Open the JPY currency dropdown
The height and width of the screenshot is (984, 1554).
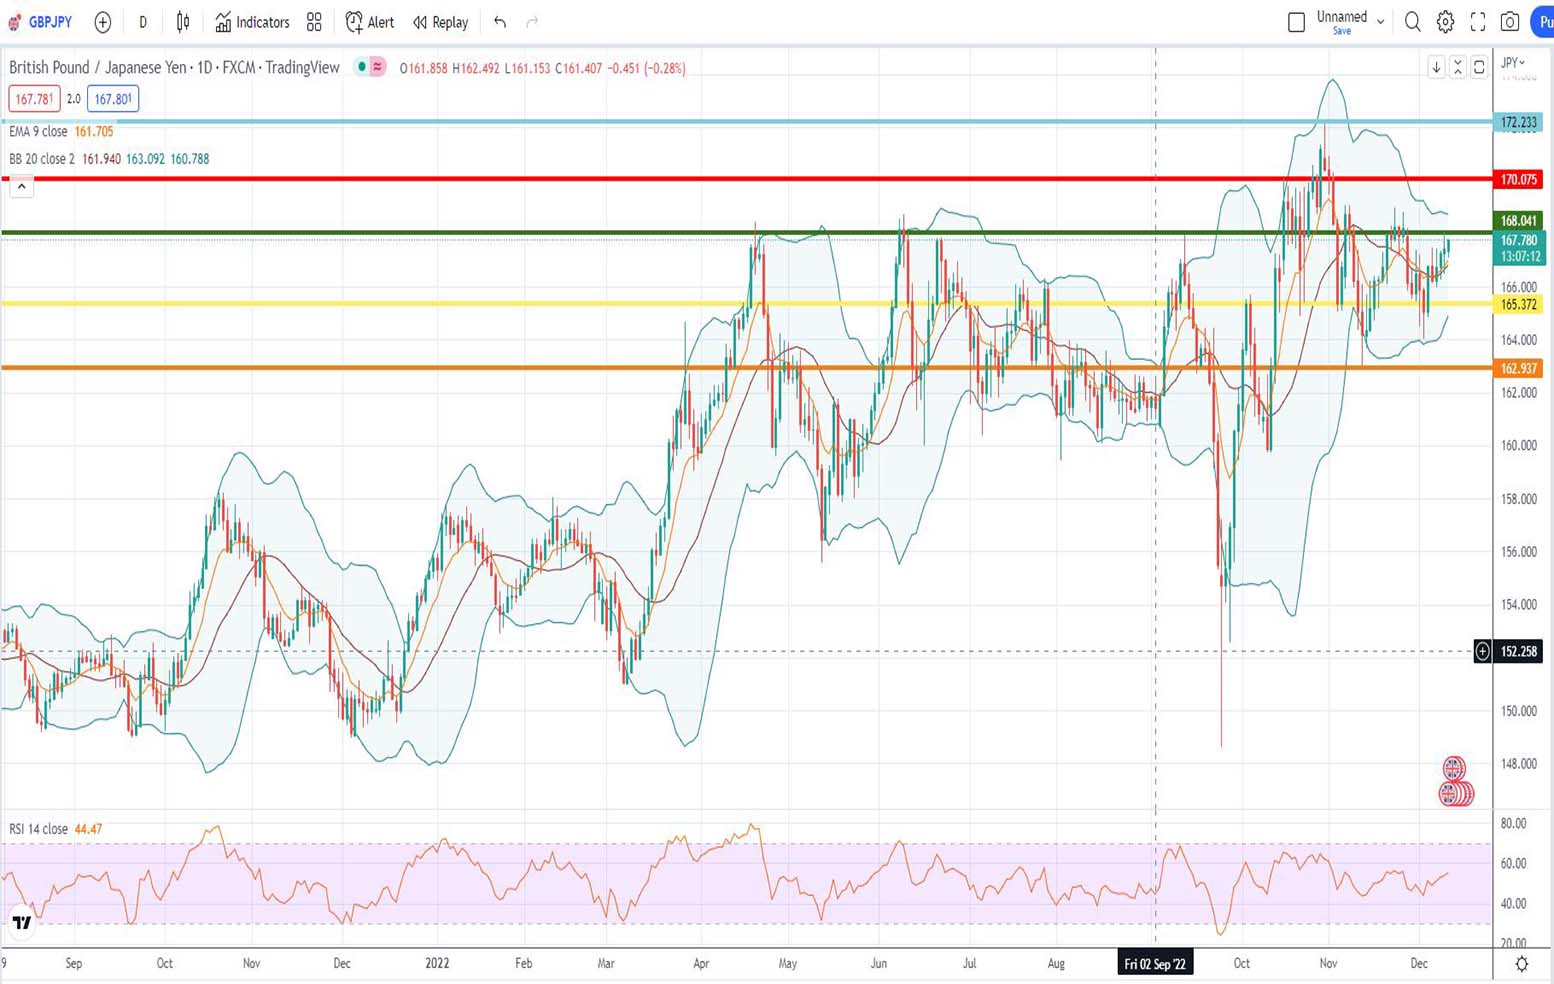pyautogui.click(x=1513, y=62)
